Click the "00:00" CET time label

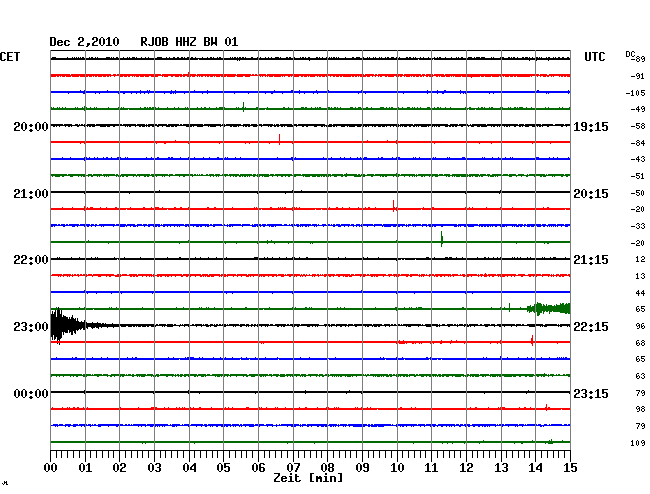[x=31, y=393]
